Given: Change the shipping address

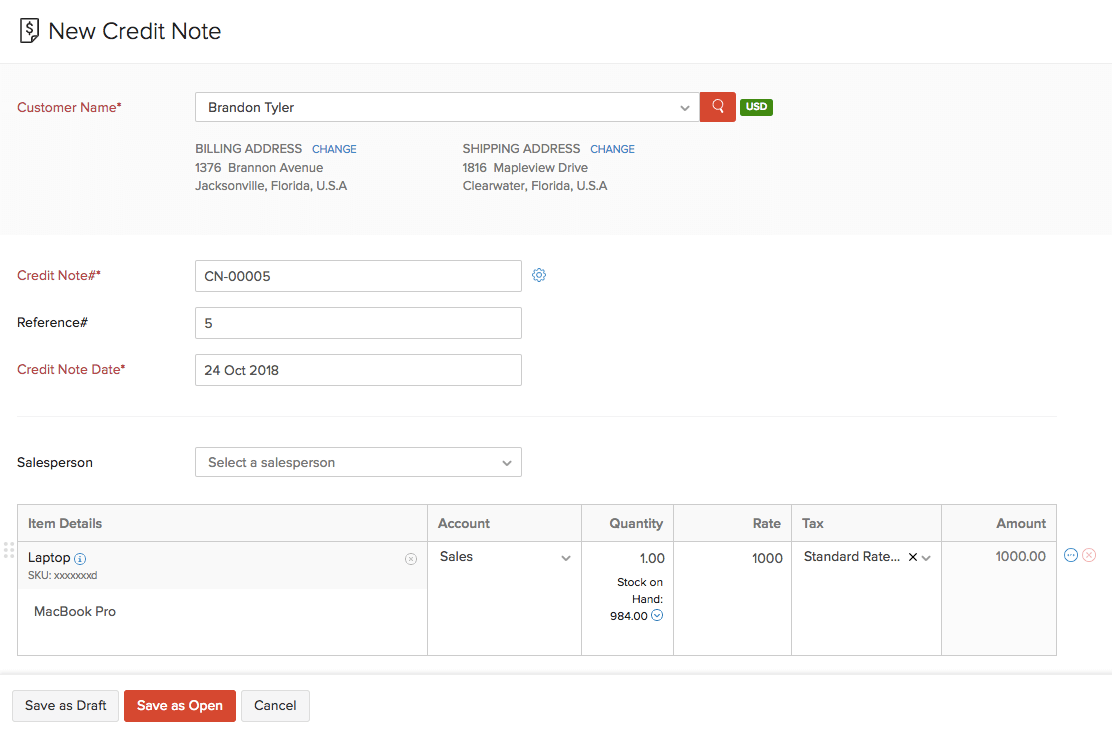Looking at the screenshot, I should 612,149.
